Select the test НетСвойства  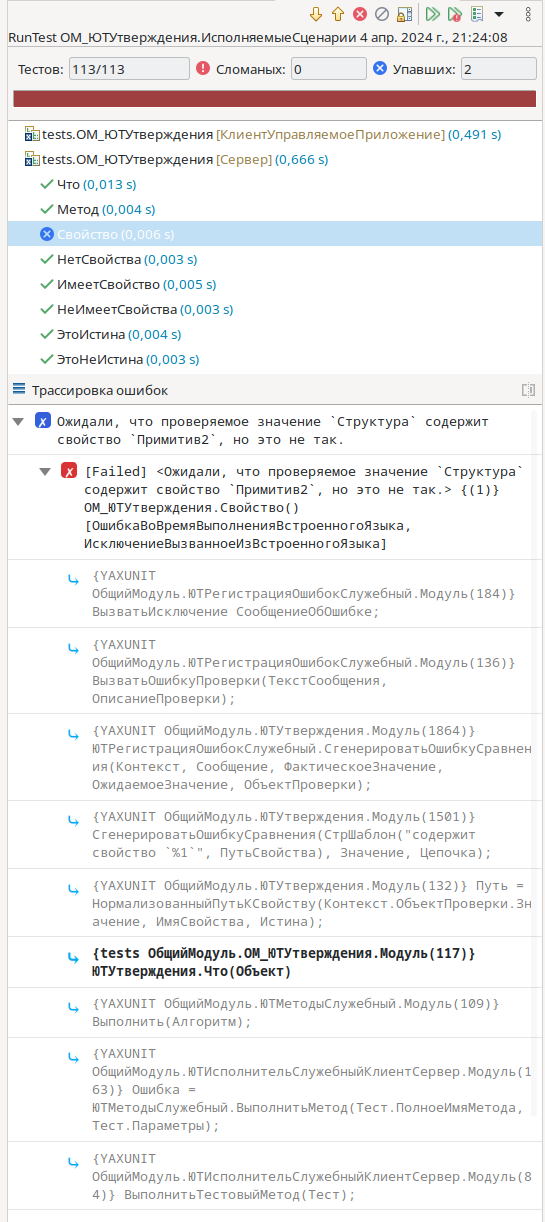pos(272,259)
